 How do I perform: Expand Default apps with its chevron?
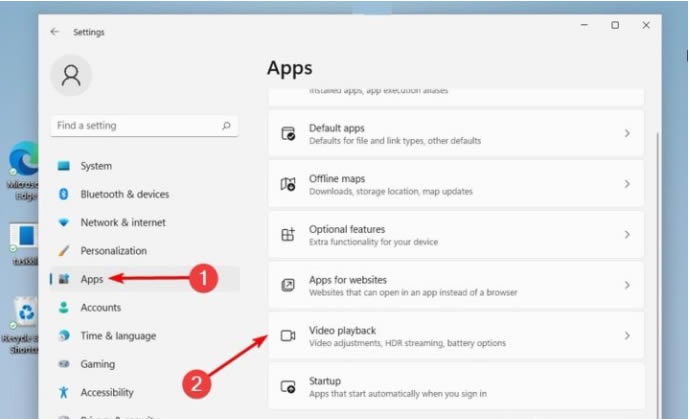(627, 134)
